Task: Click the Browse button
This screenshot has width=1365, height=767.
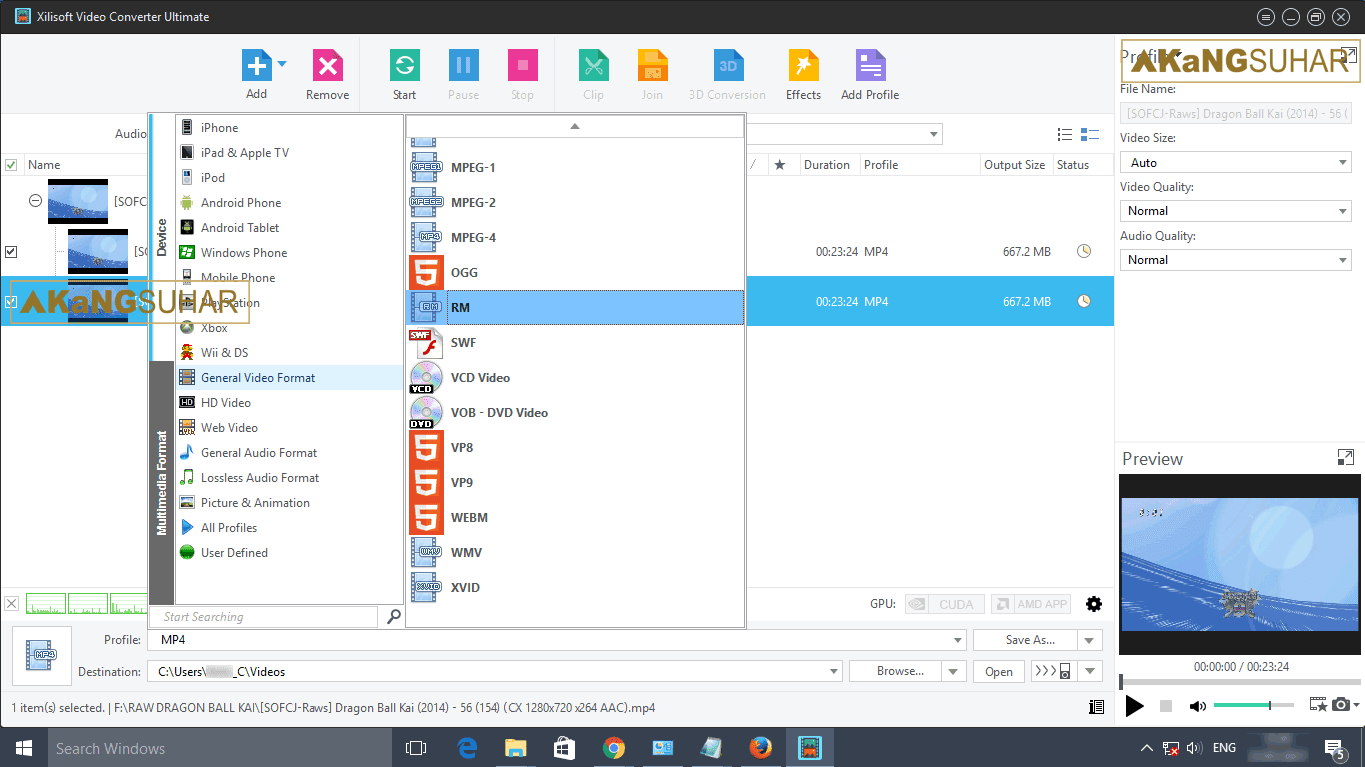Action: click(x=896, y=672)
